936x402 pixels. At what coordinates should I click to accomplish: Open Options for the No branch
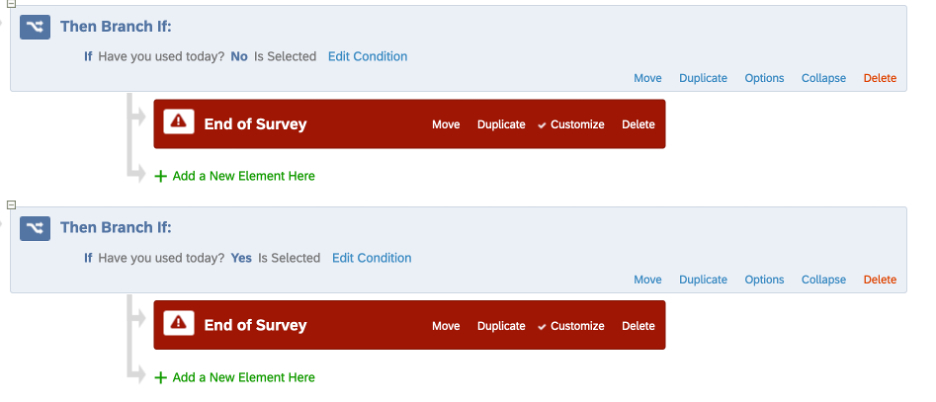click(x=764, y=78)
